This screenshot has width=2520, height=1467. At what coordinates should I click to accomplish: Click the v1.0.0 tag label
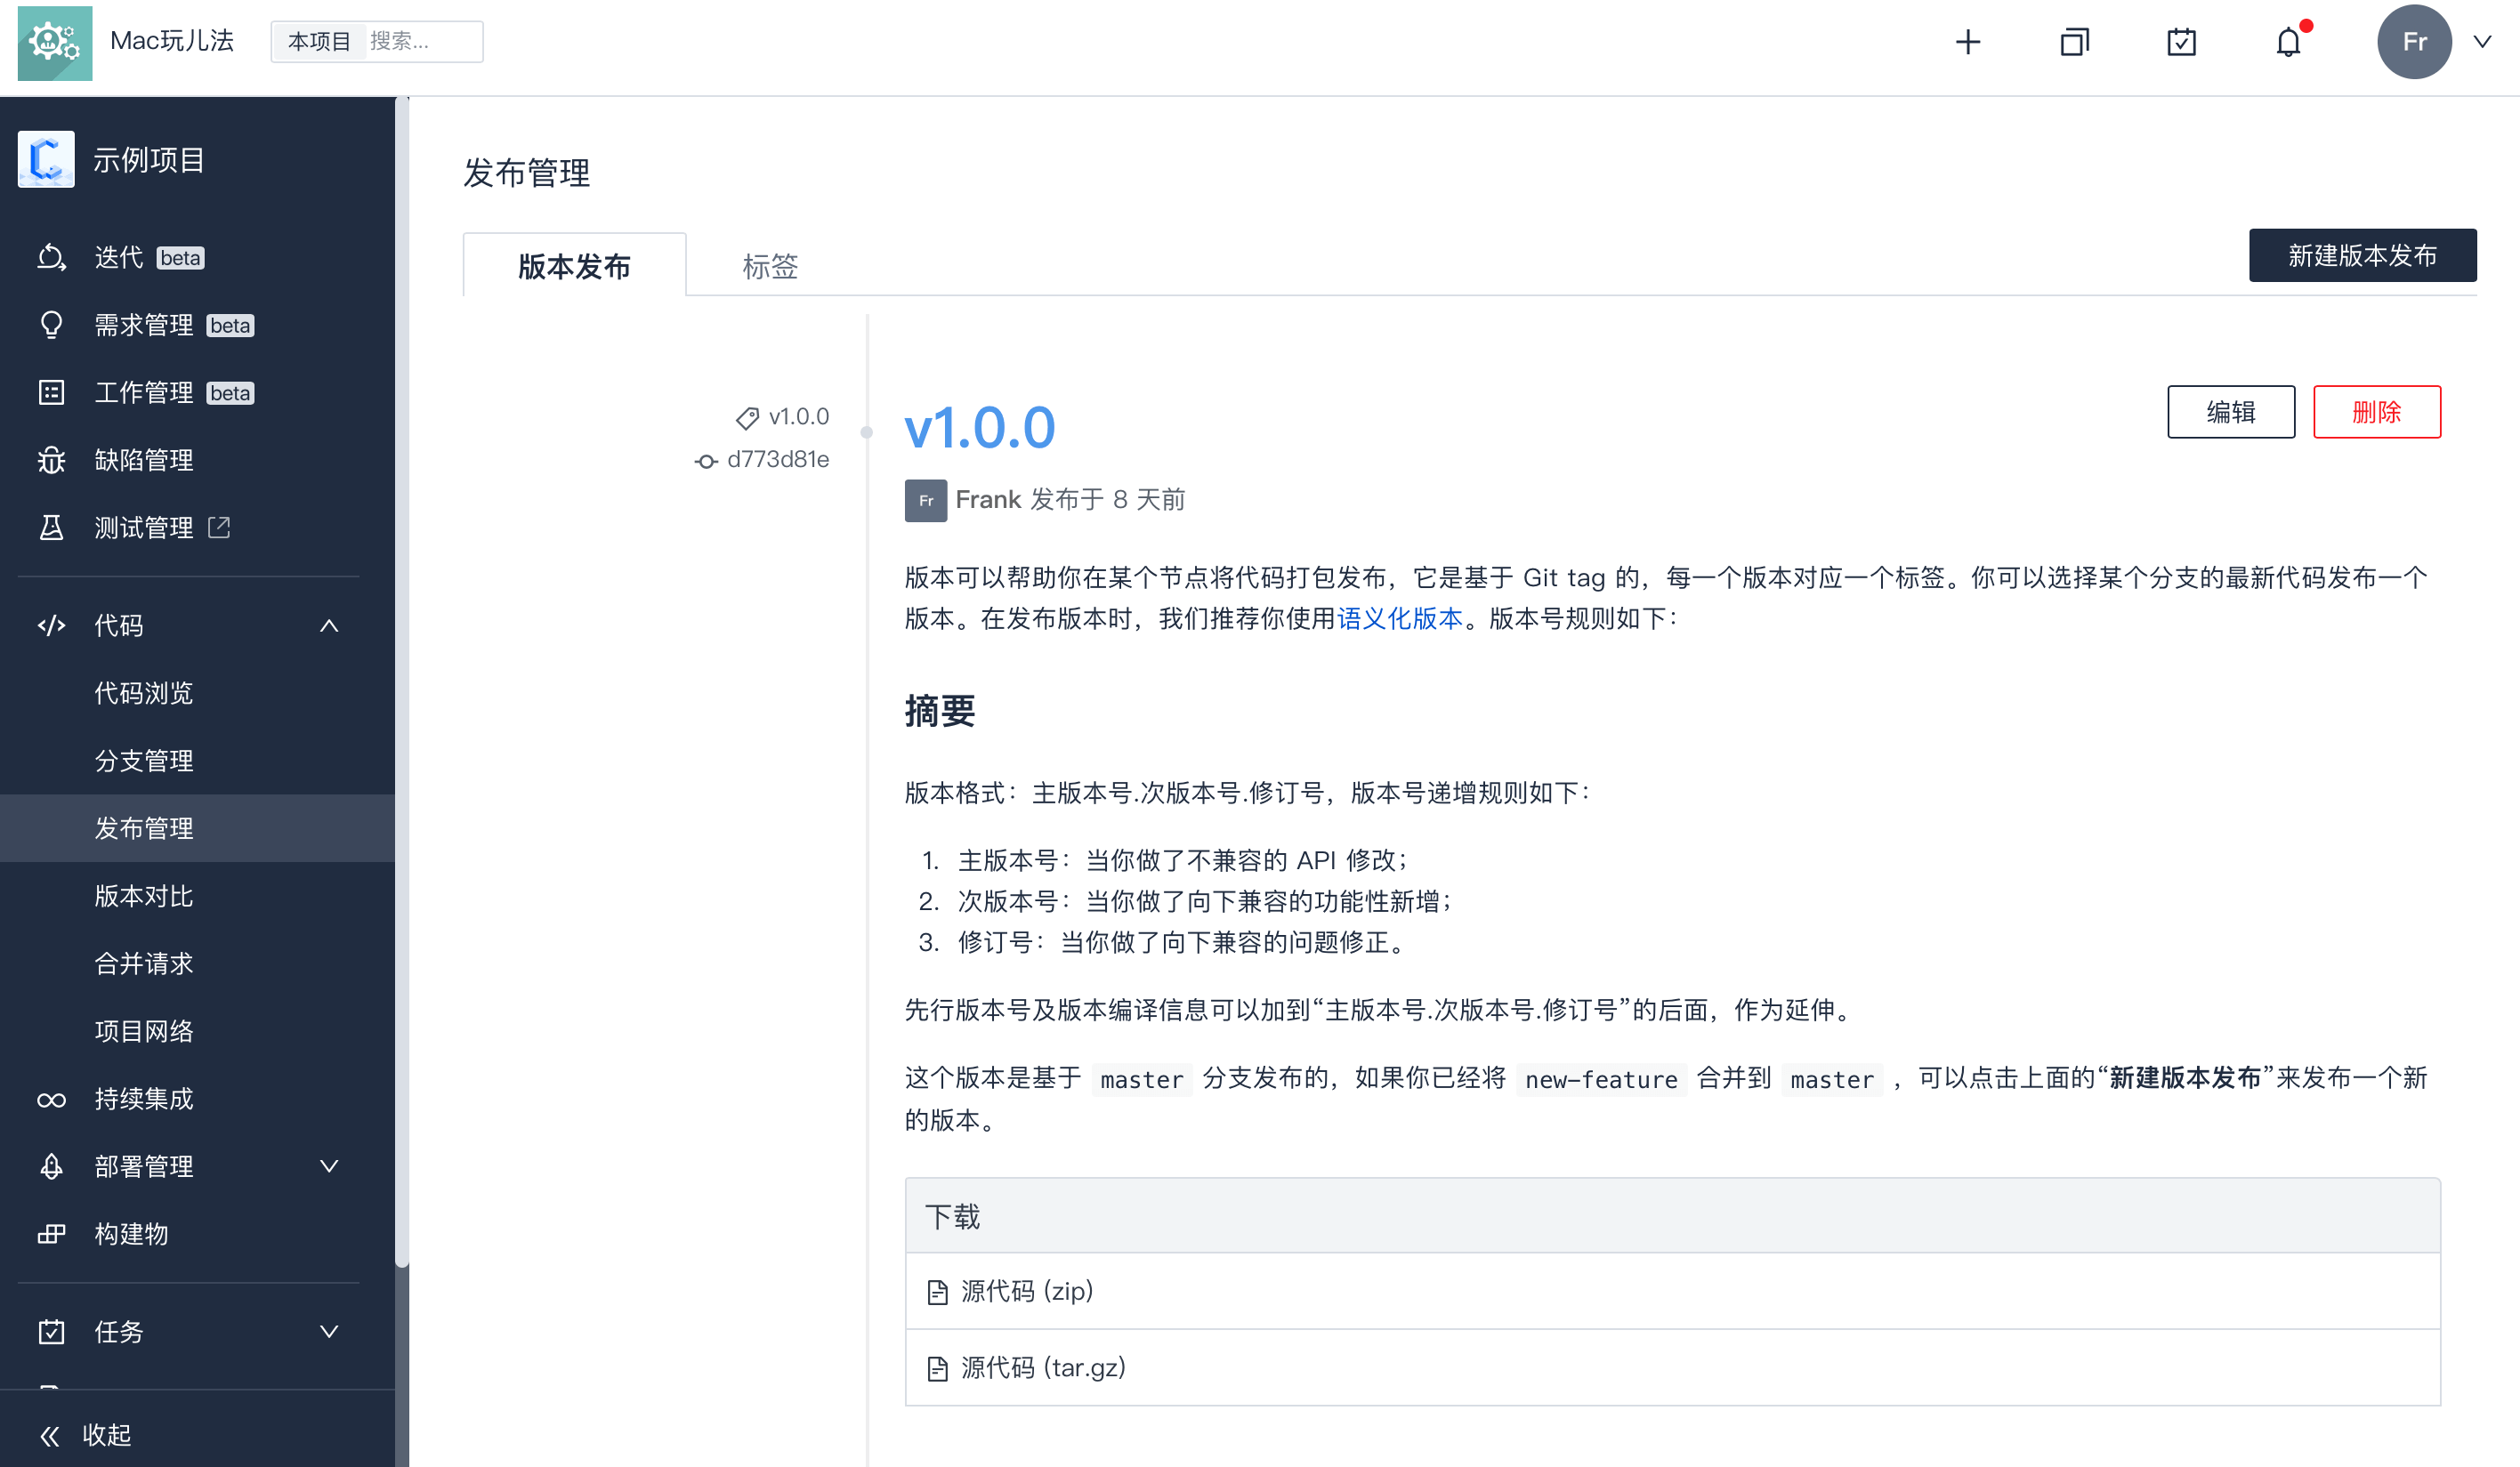[798, 416]
